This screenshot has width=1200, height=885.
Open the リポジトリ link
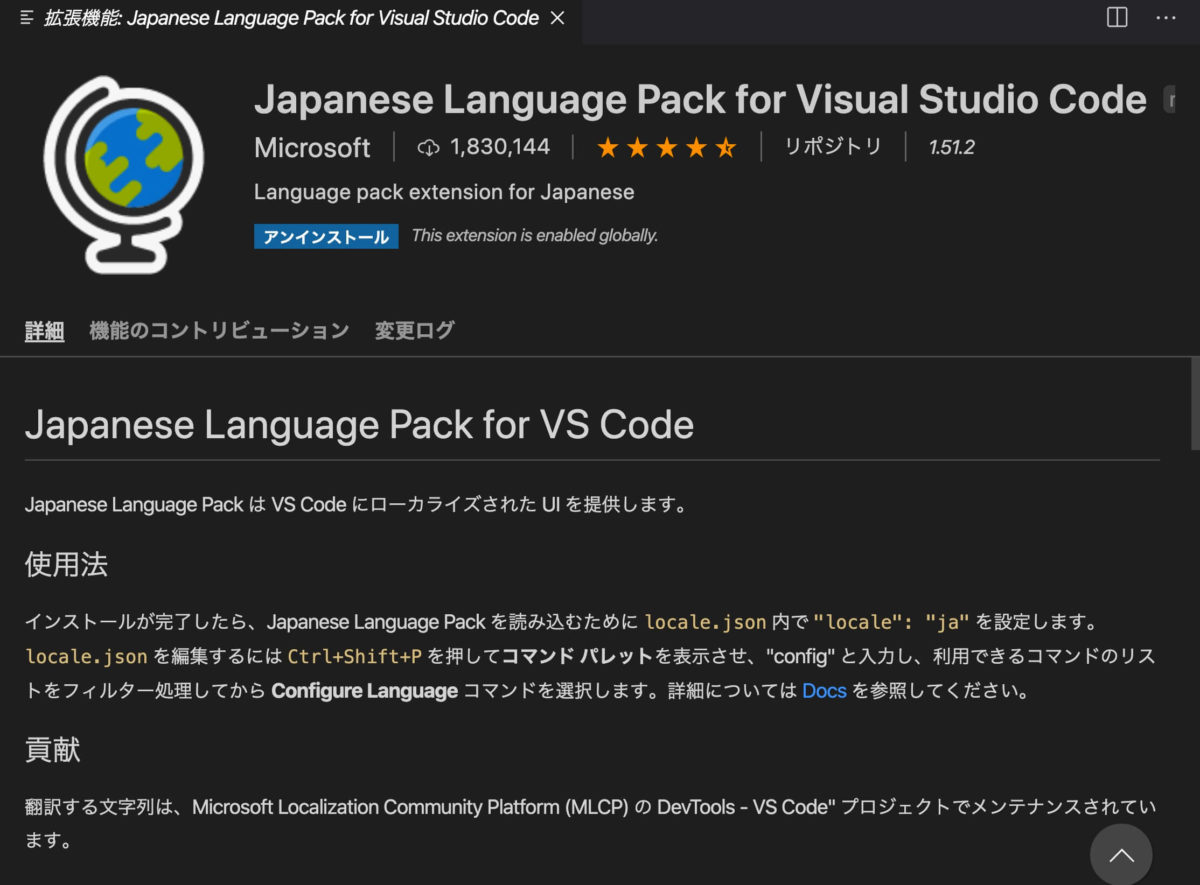832,147
